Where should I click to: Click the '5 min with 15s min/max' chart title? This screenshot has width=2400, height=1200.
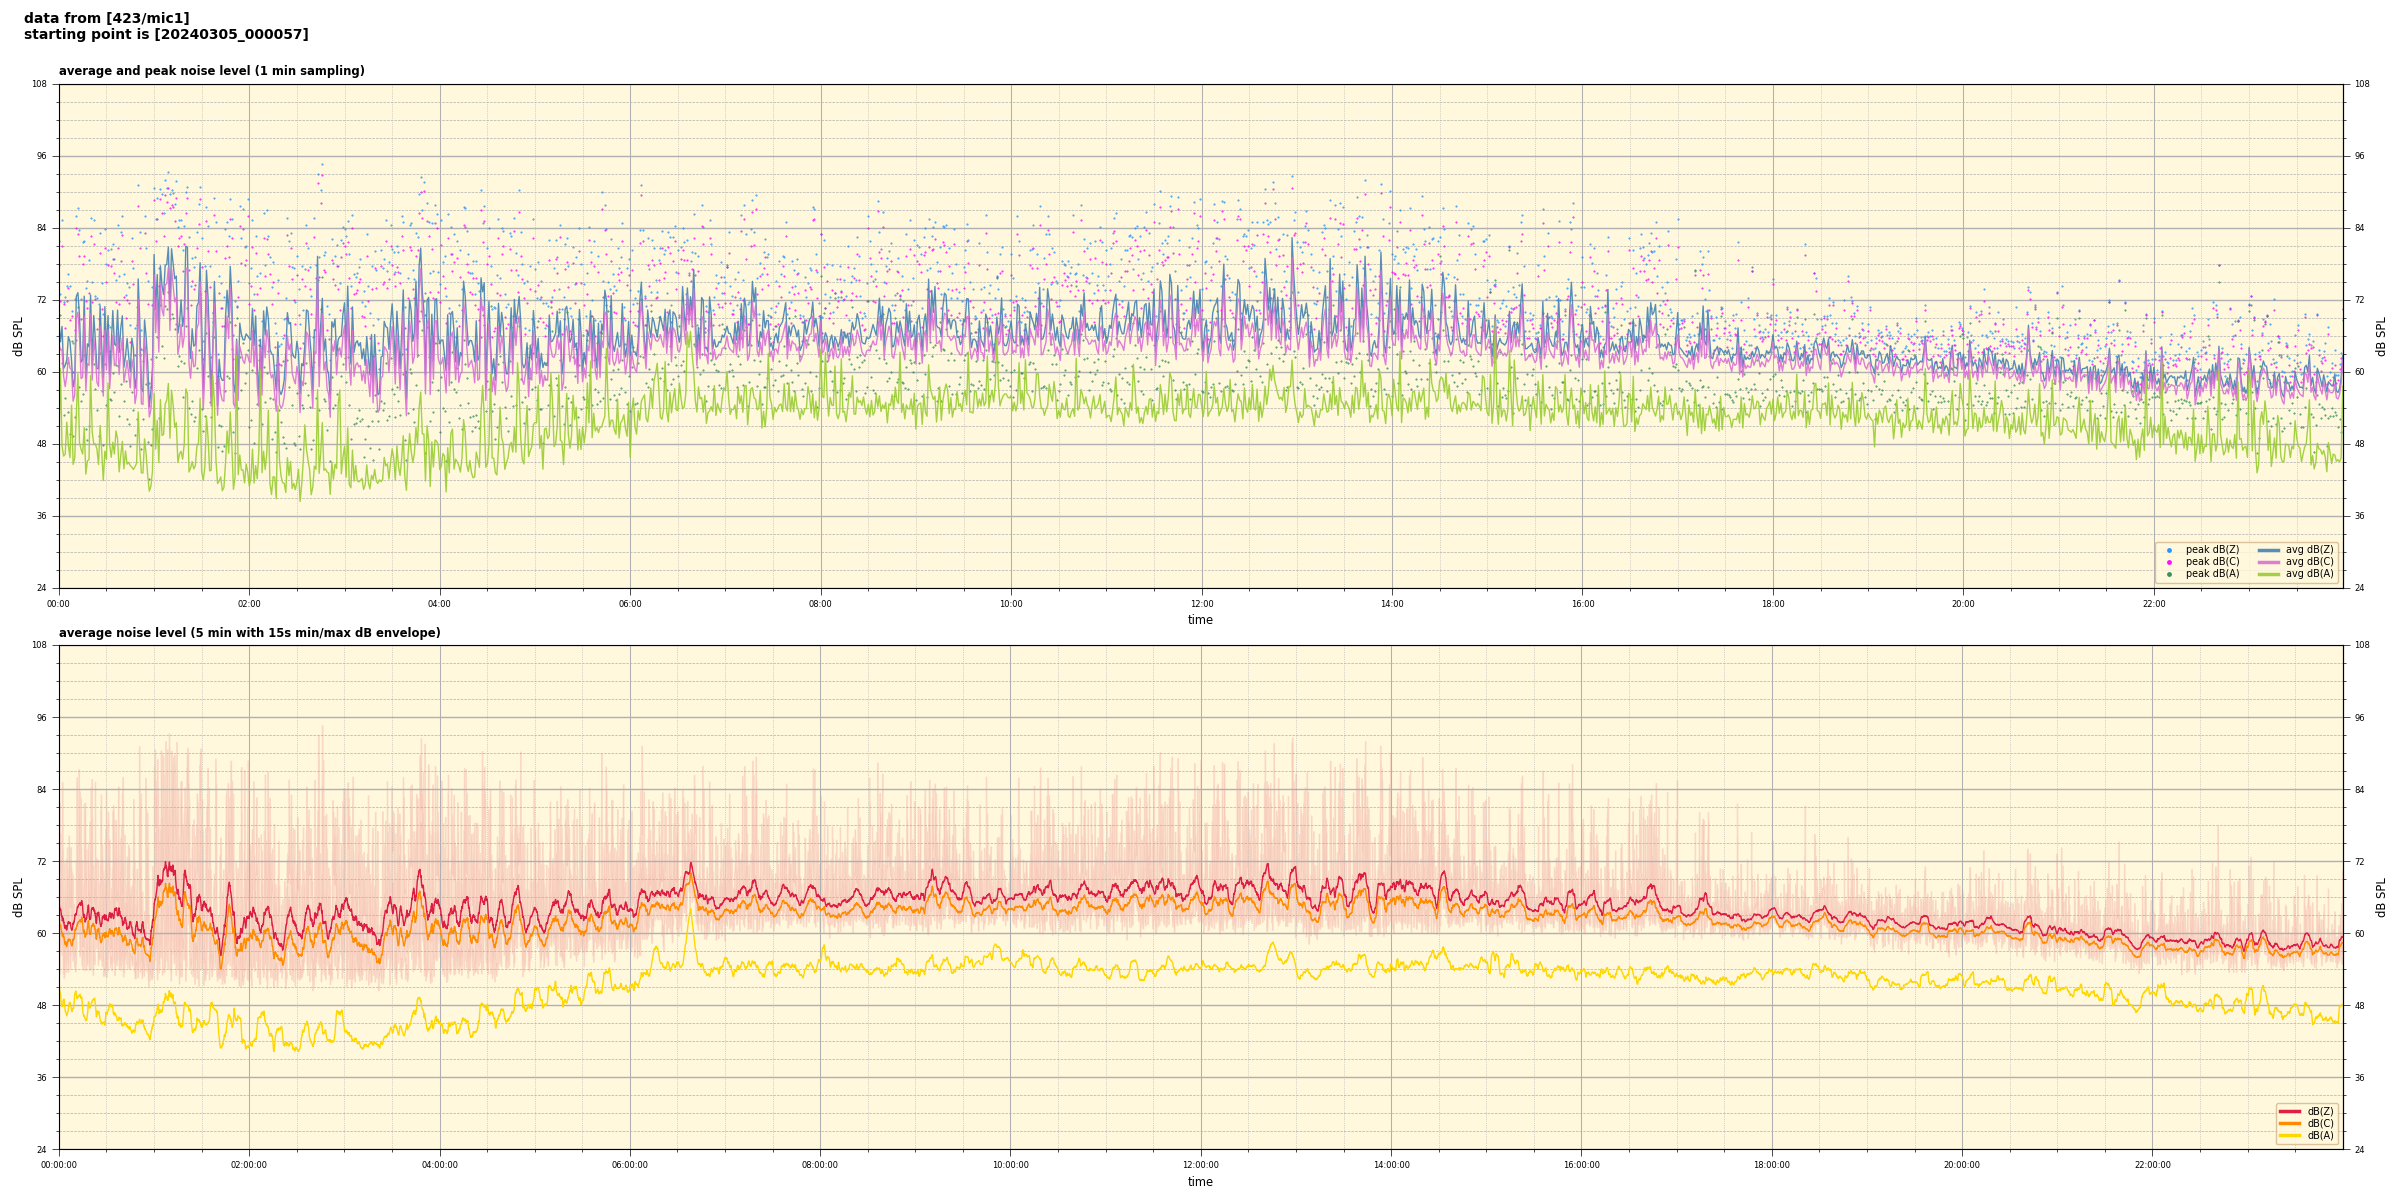pos(249,633)
